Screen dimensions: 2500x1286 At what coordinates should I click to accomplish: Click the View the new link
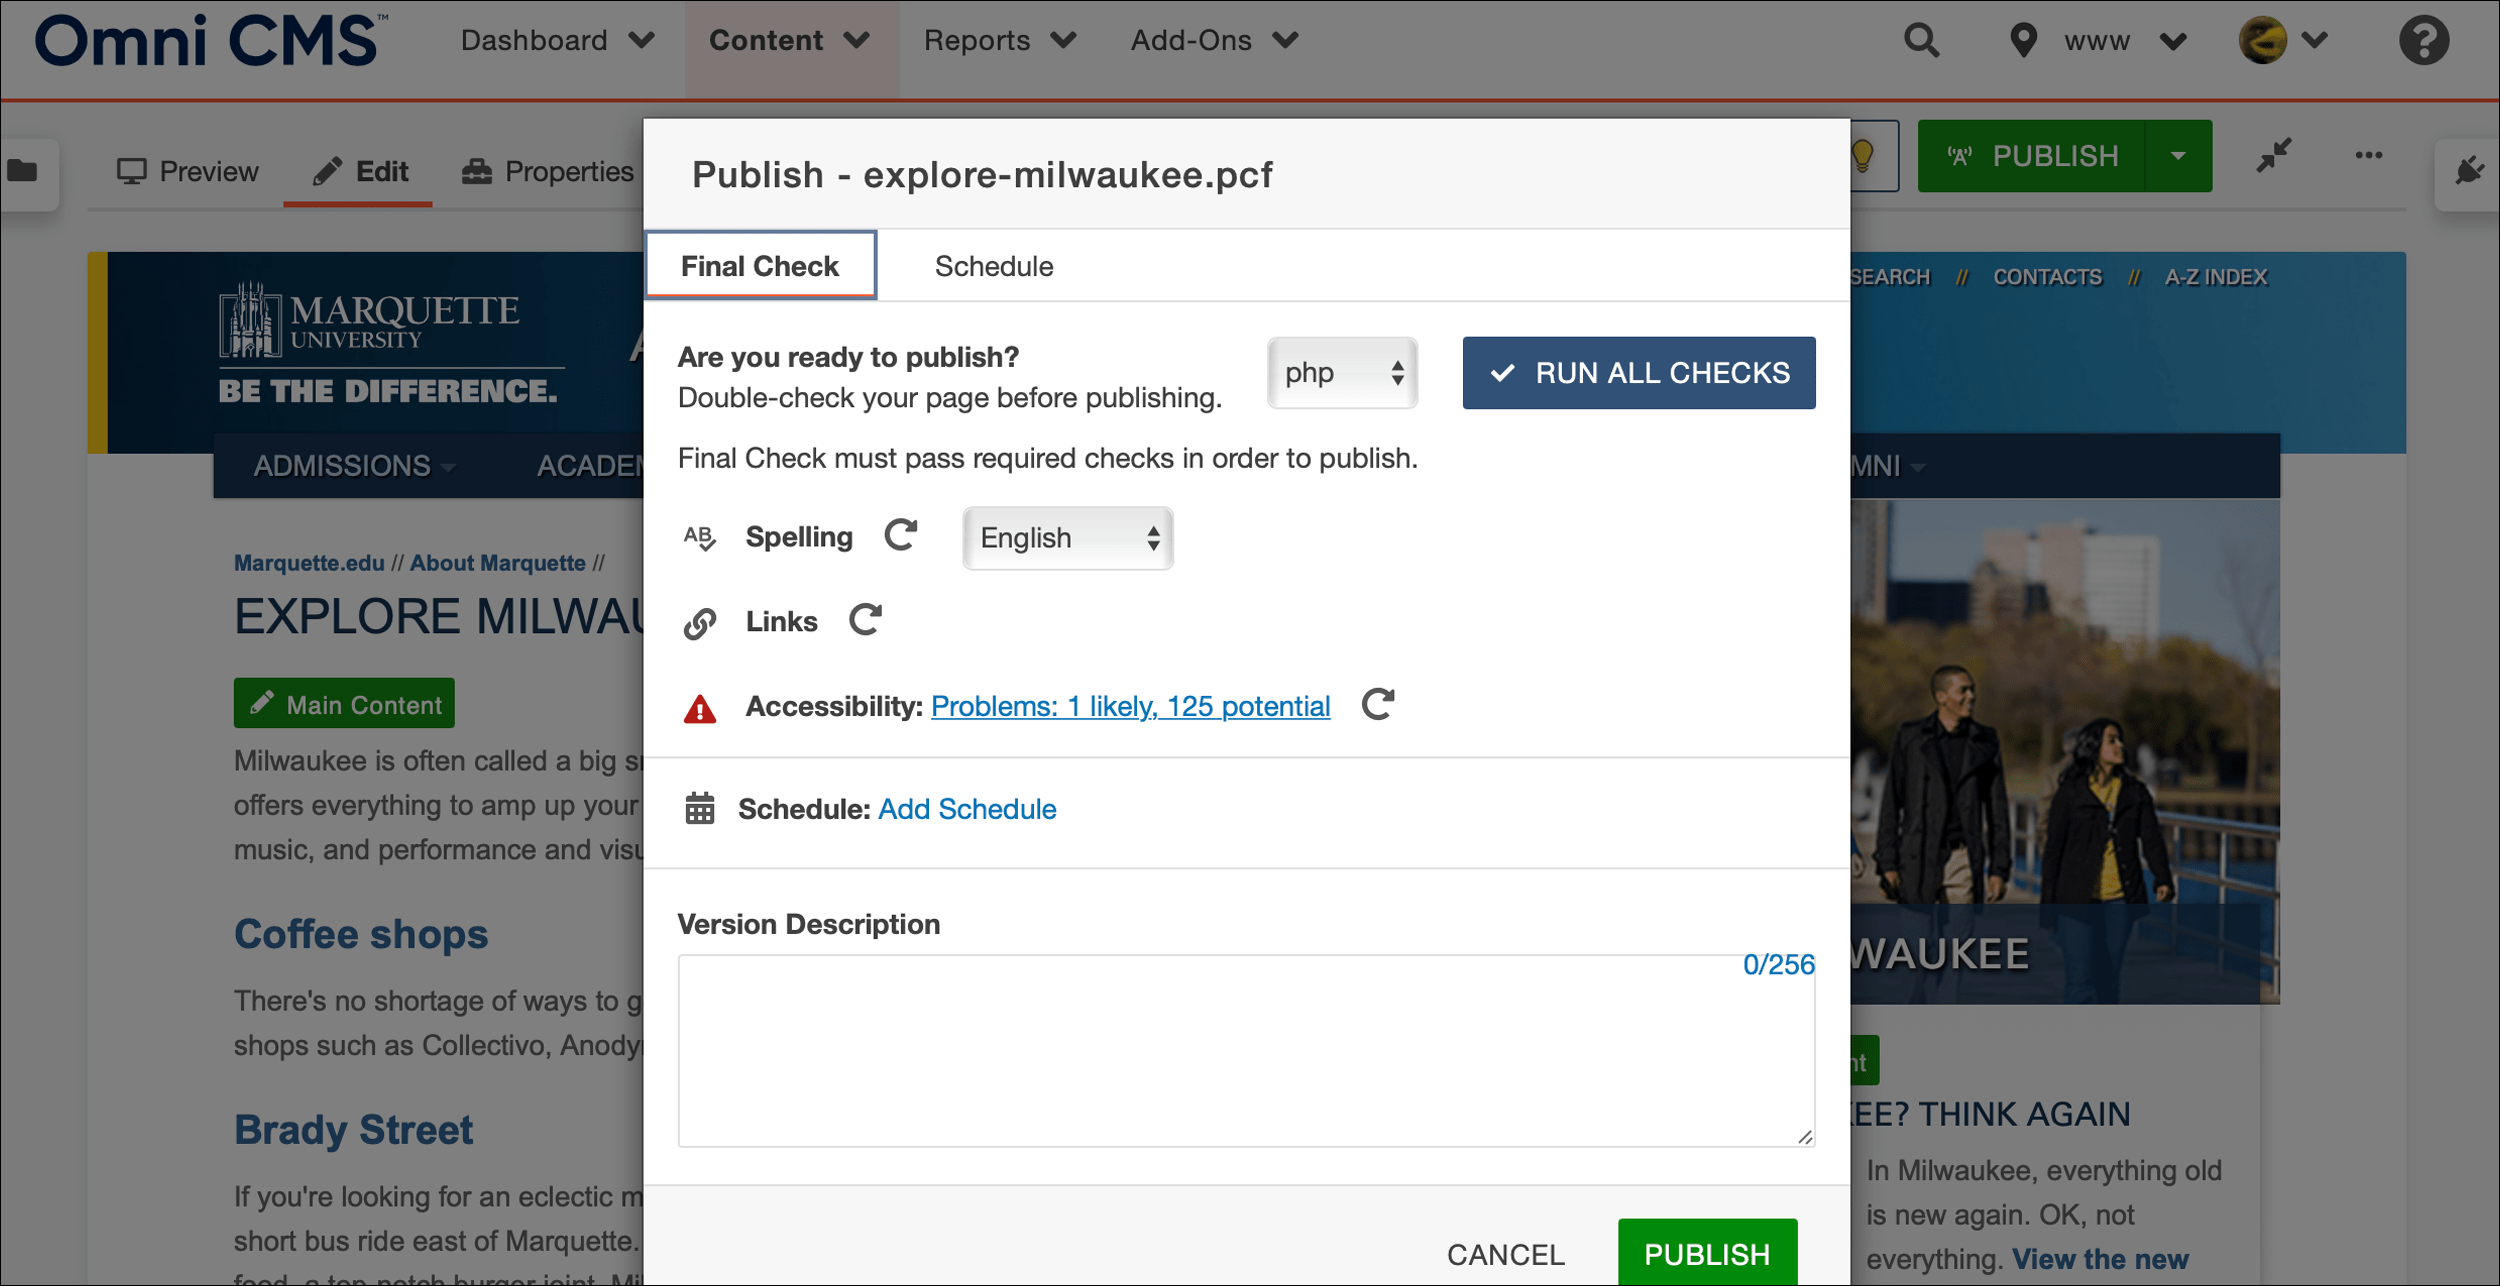pos(2100,1259)
